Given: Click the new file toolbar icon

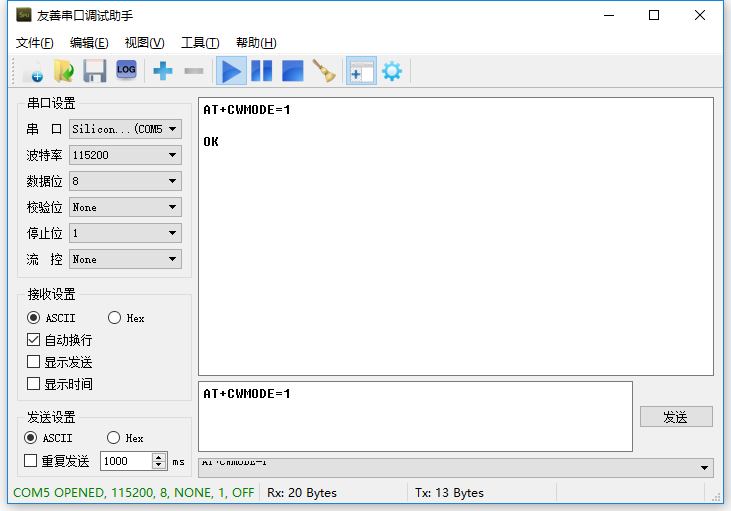Looking at the screenshot, I should (33, 71).
